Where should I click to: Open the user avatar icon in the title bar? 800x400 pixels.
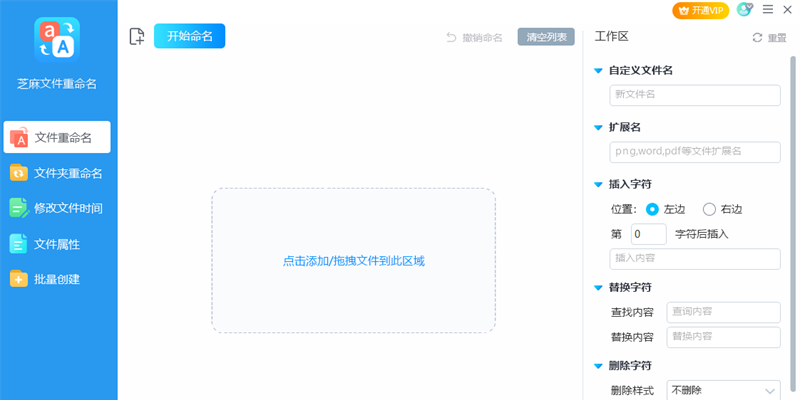click(x=744, y=9)
